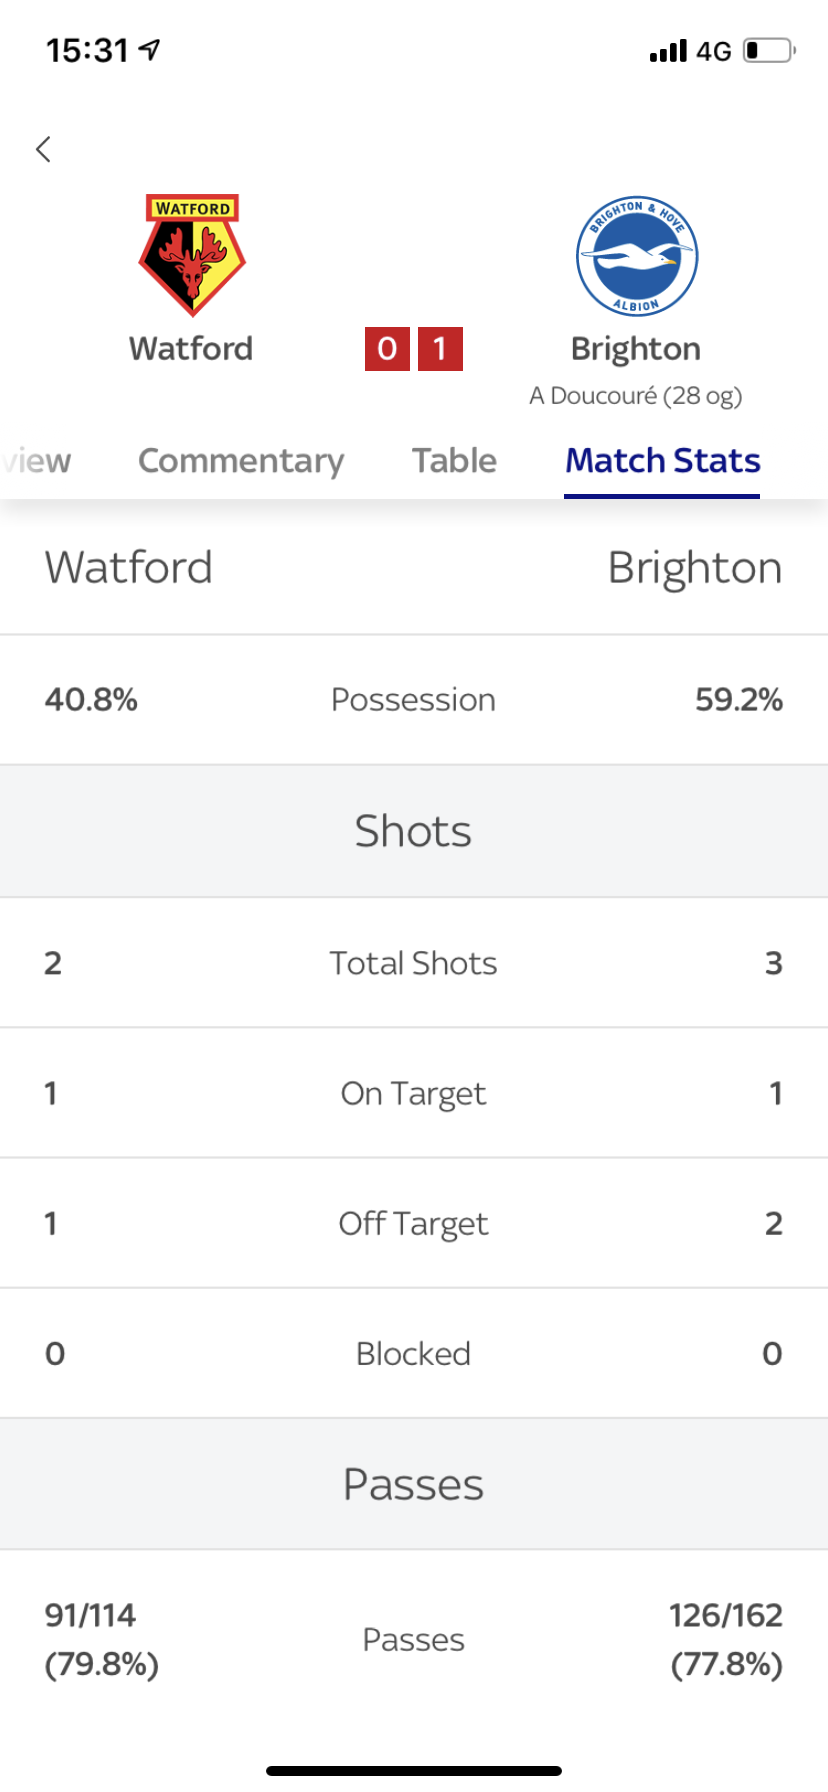The height and width of the screenshot is (1792, 828).
Task: Tap the Shots section header
Action: coord(414,831)
